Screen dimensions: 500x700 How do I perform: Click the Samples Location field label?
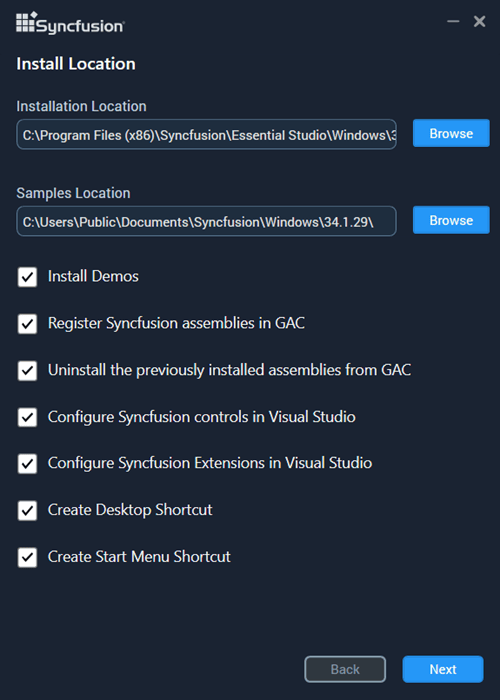coord(73,193)
